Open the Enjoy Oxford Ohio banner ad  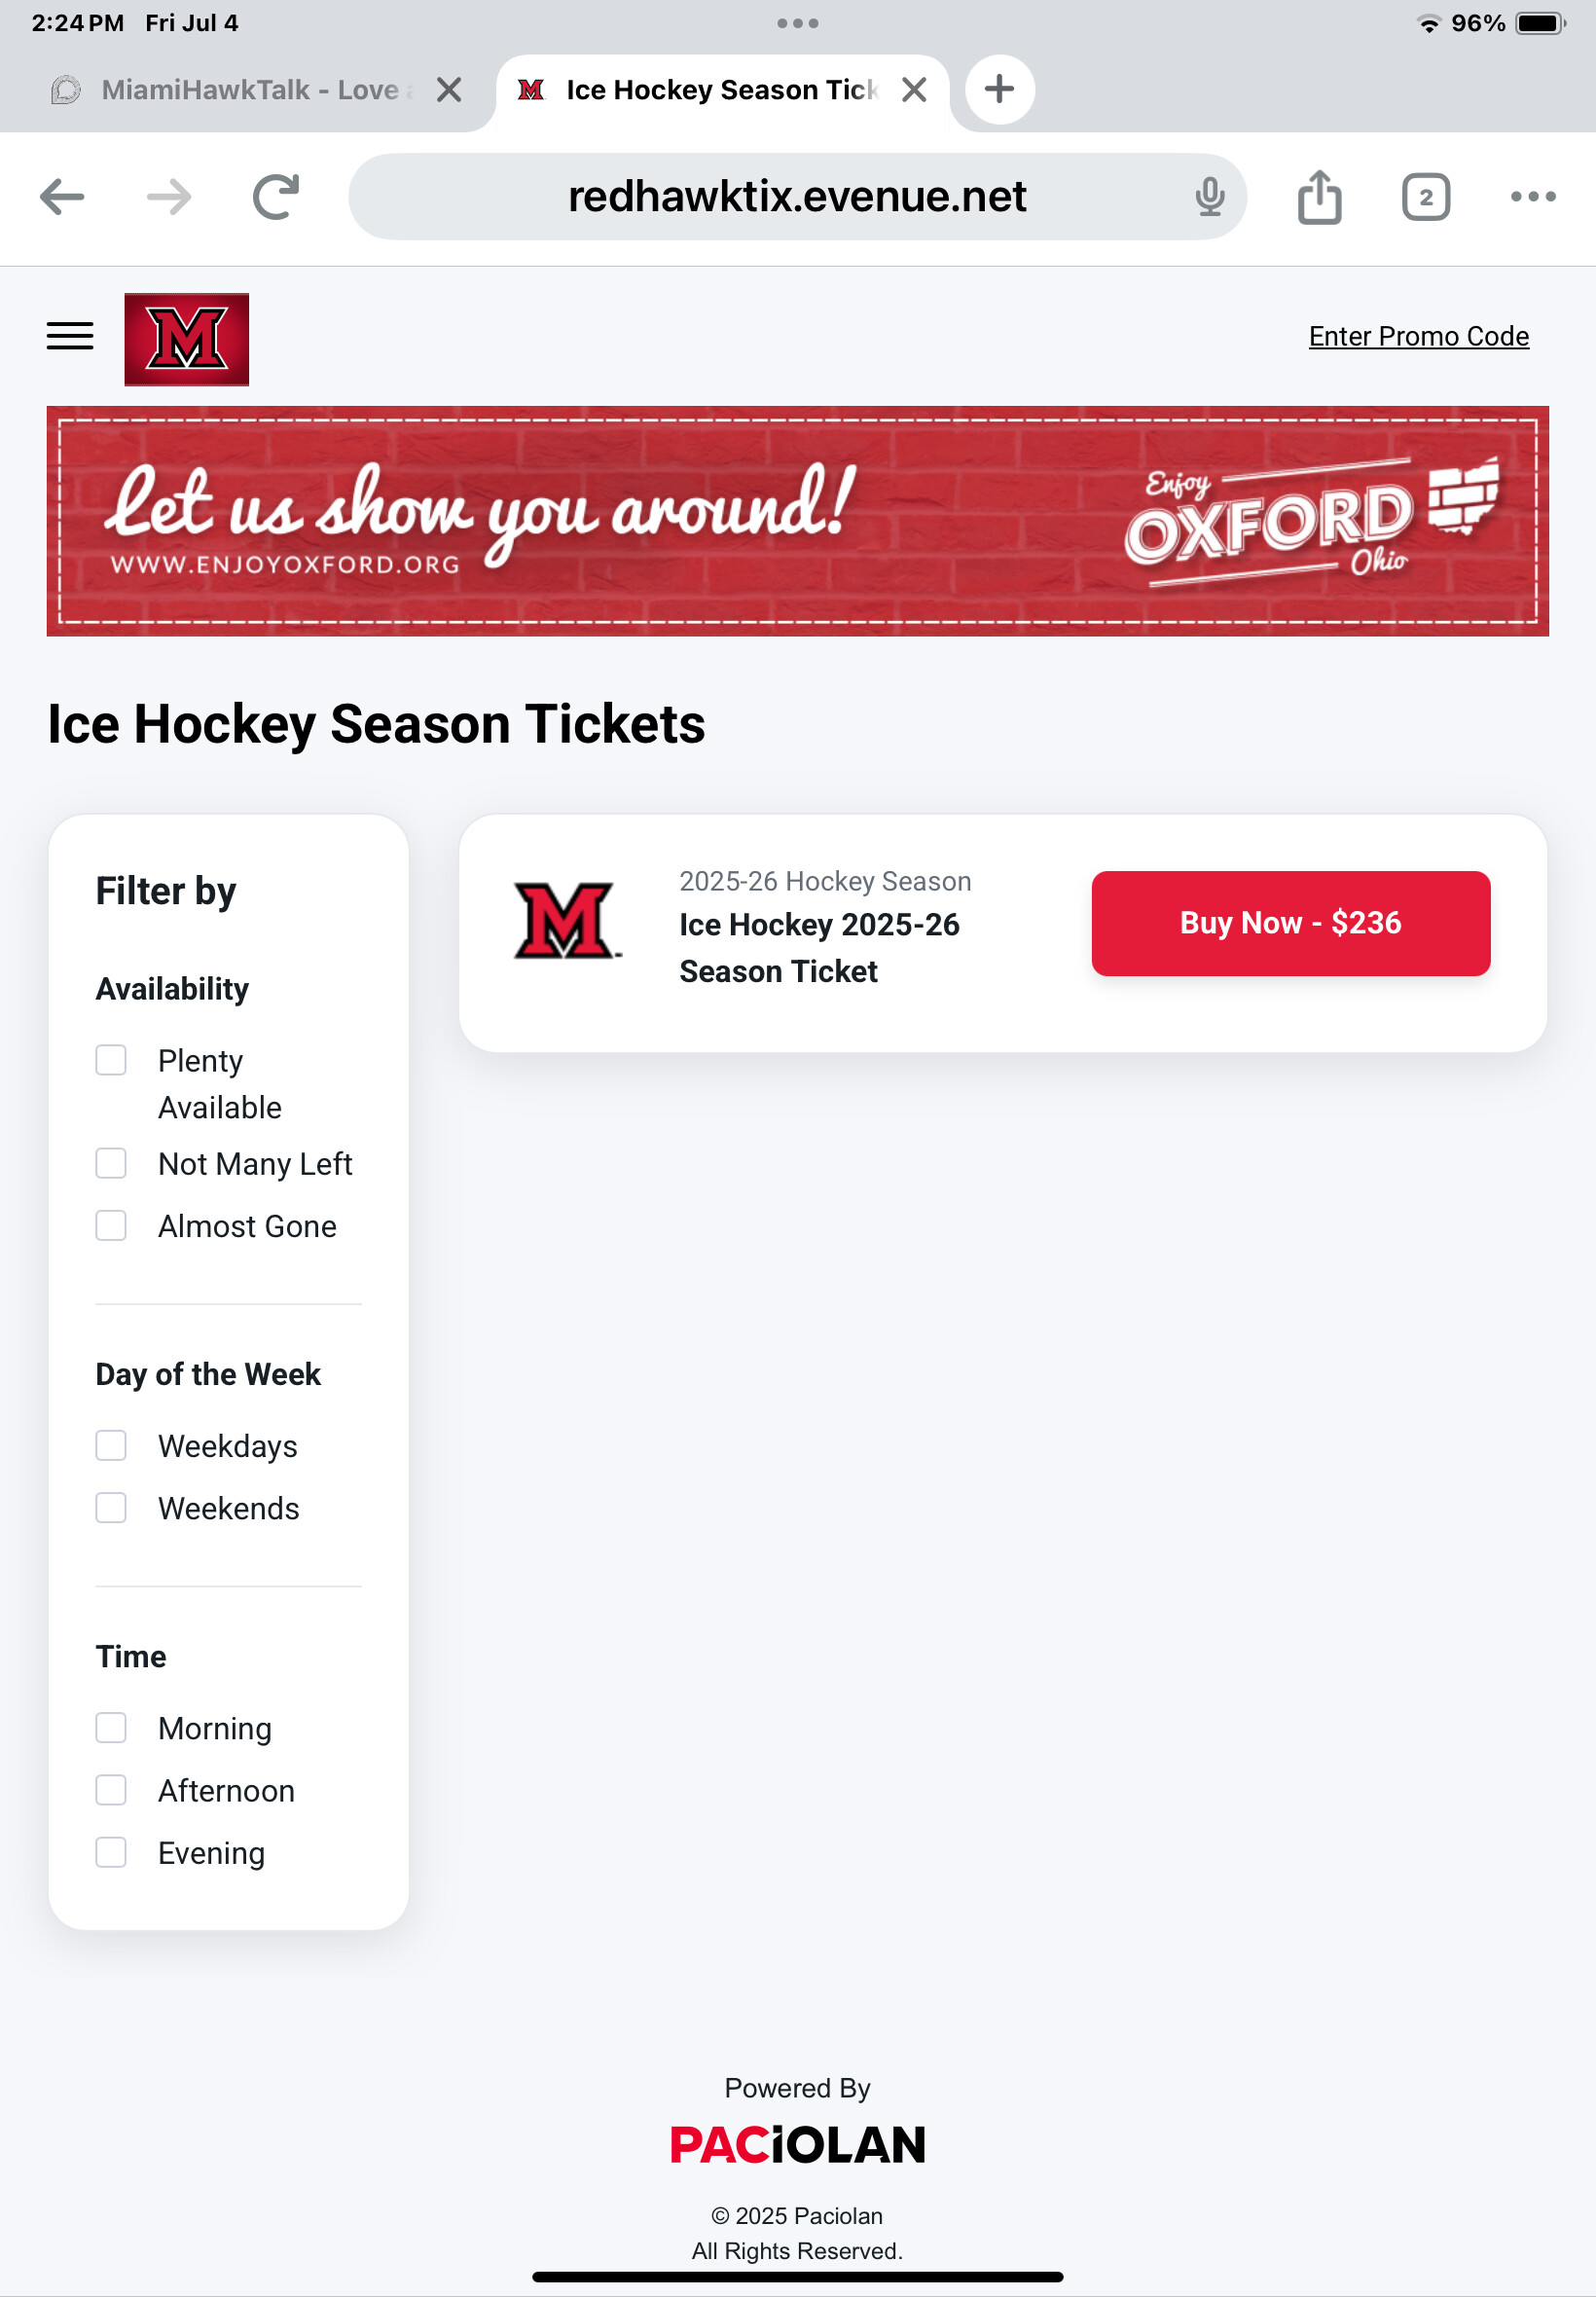(797, 521)
